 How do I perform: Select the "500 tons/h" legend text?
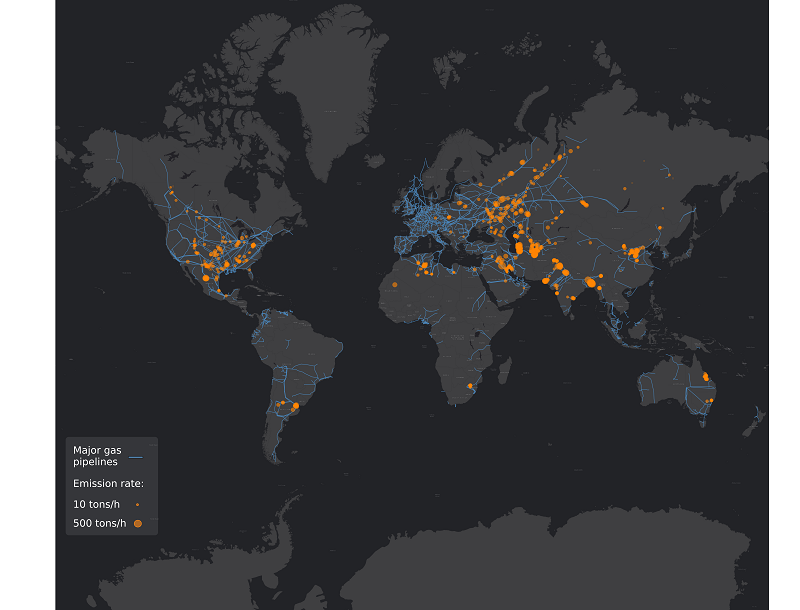point(99,523)
